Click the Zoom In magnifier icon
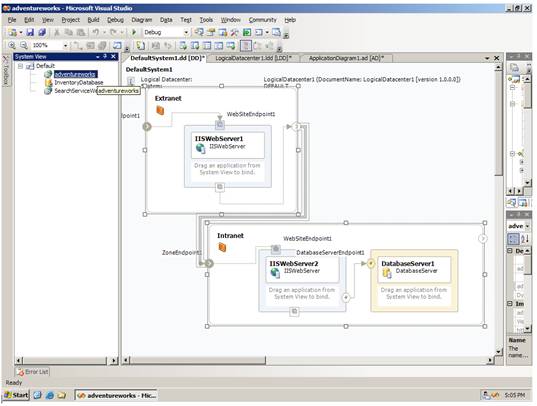 12,45
